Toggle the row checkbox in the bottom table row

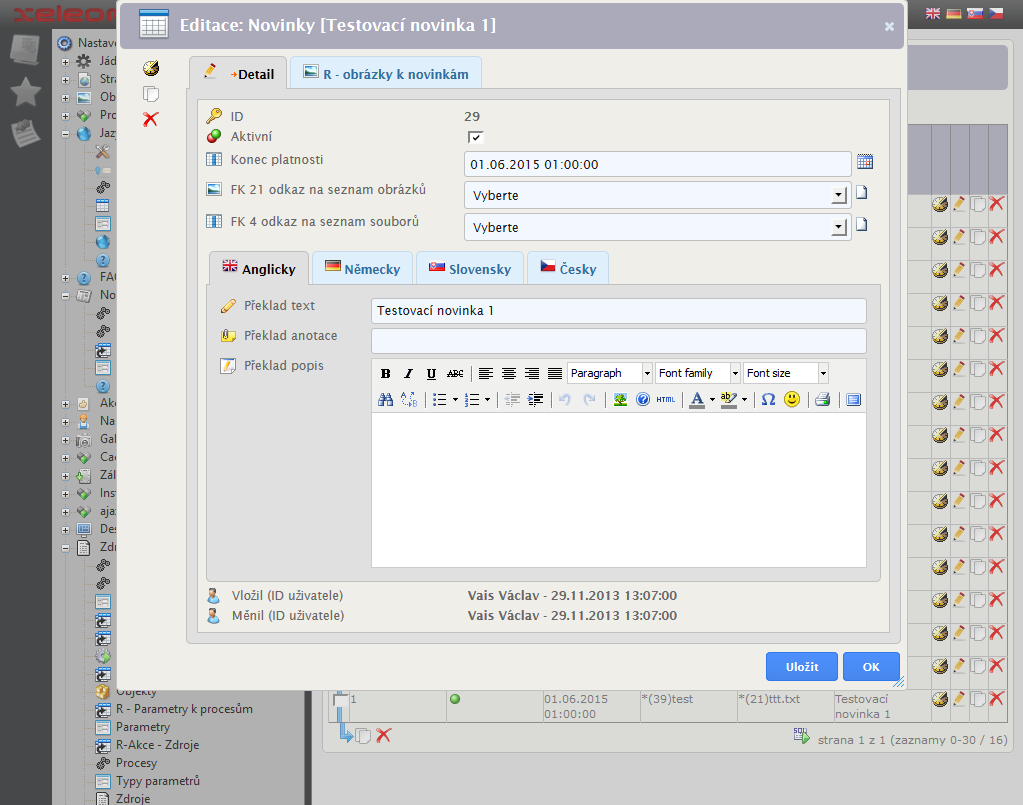pos(340,699)
